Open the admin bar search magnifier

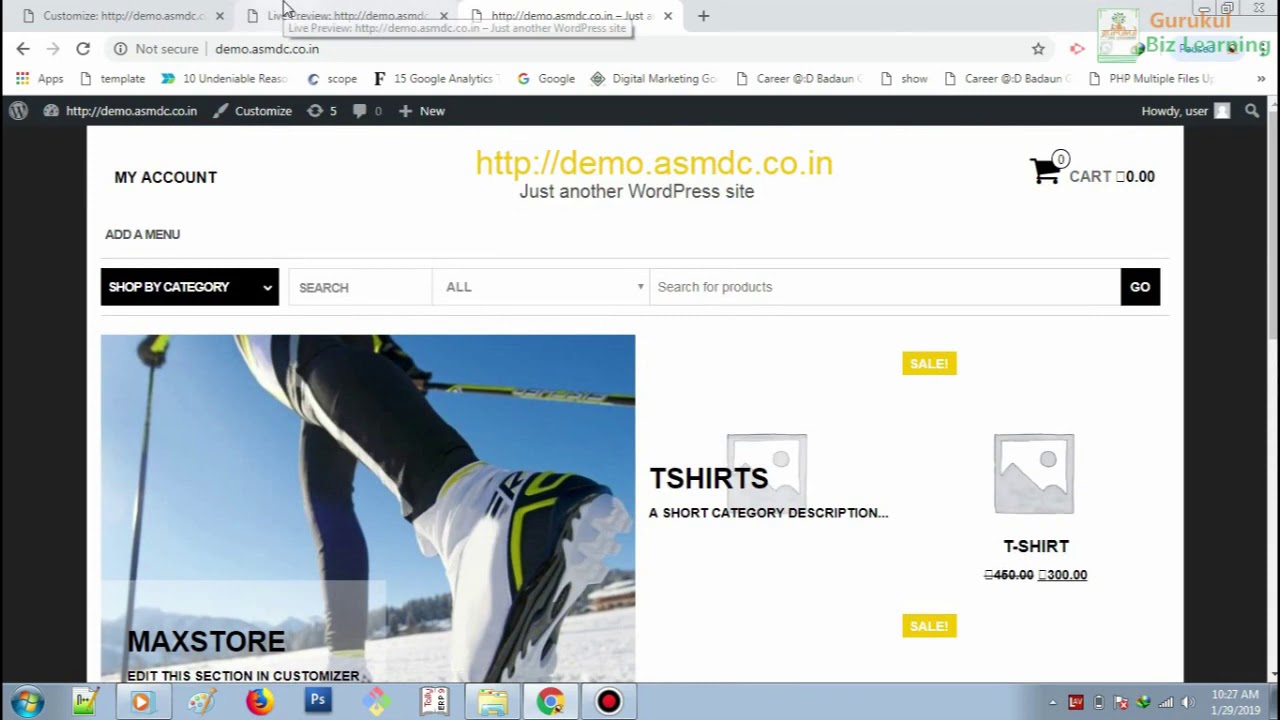1252,111
